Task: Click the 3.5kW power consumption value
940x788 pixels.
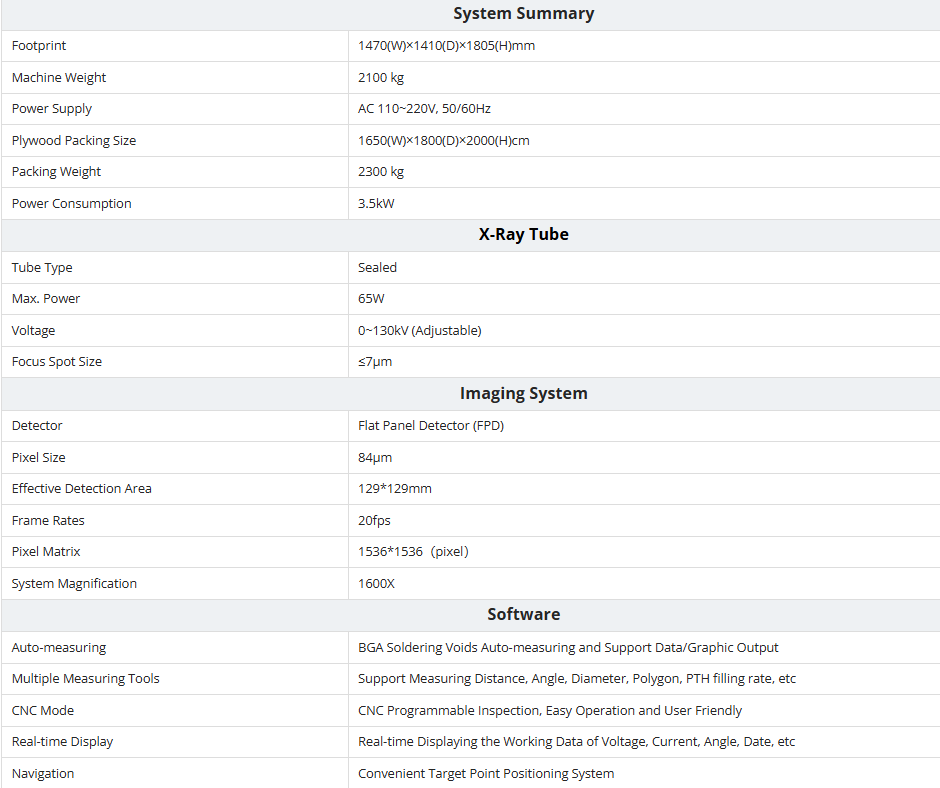Action: [x=376, y=204]
